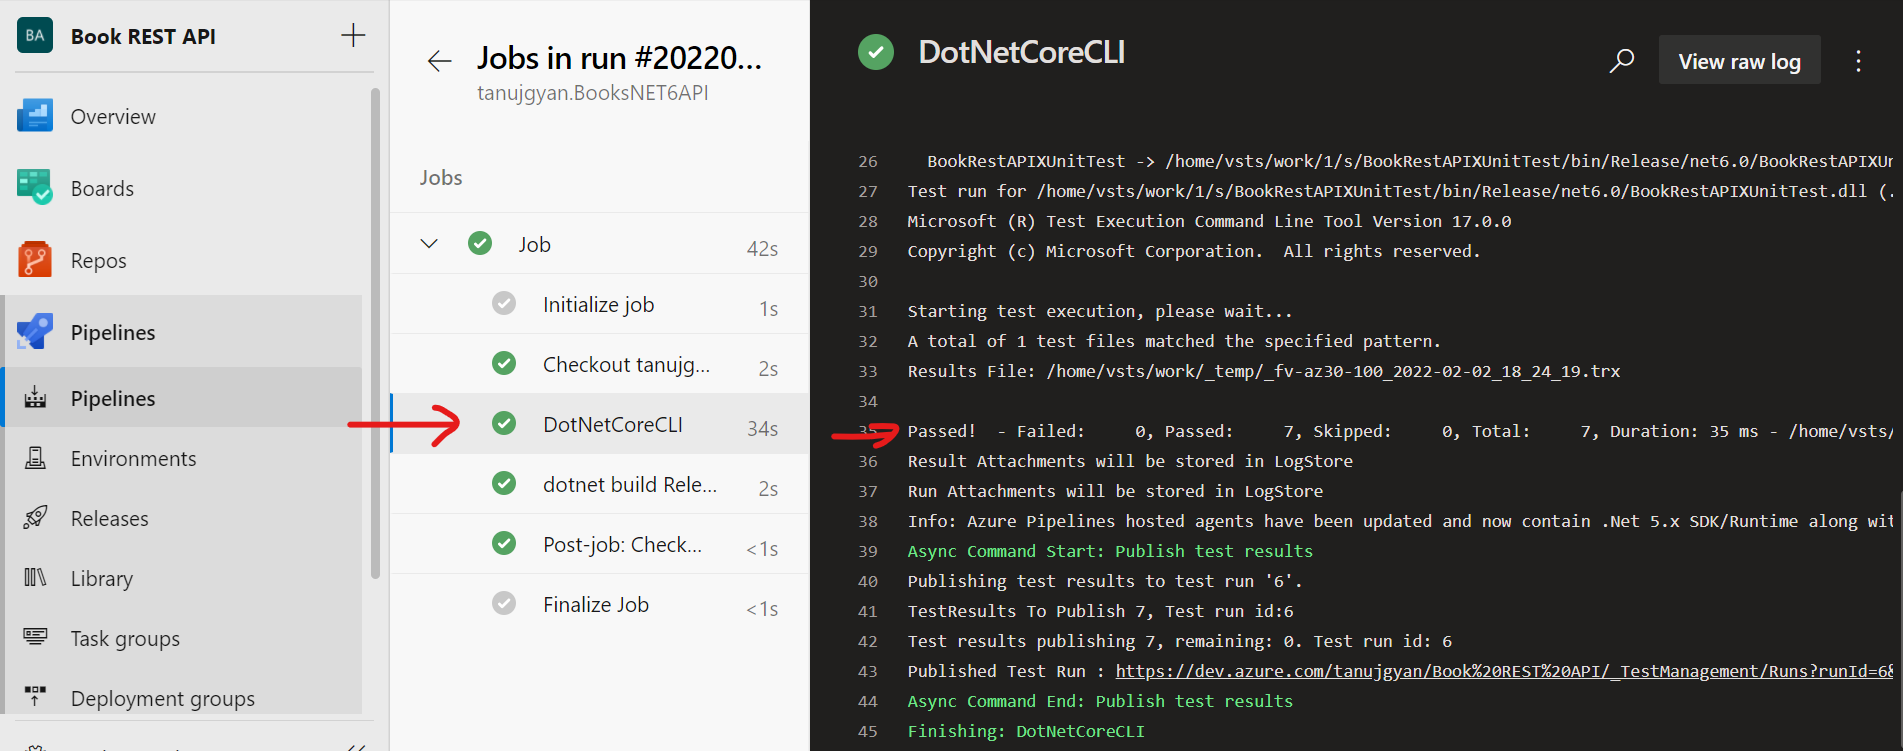Open the Published Test Run URL
The height and width of the screenshot is (751, 1903).
coord(1504,671)
